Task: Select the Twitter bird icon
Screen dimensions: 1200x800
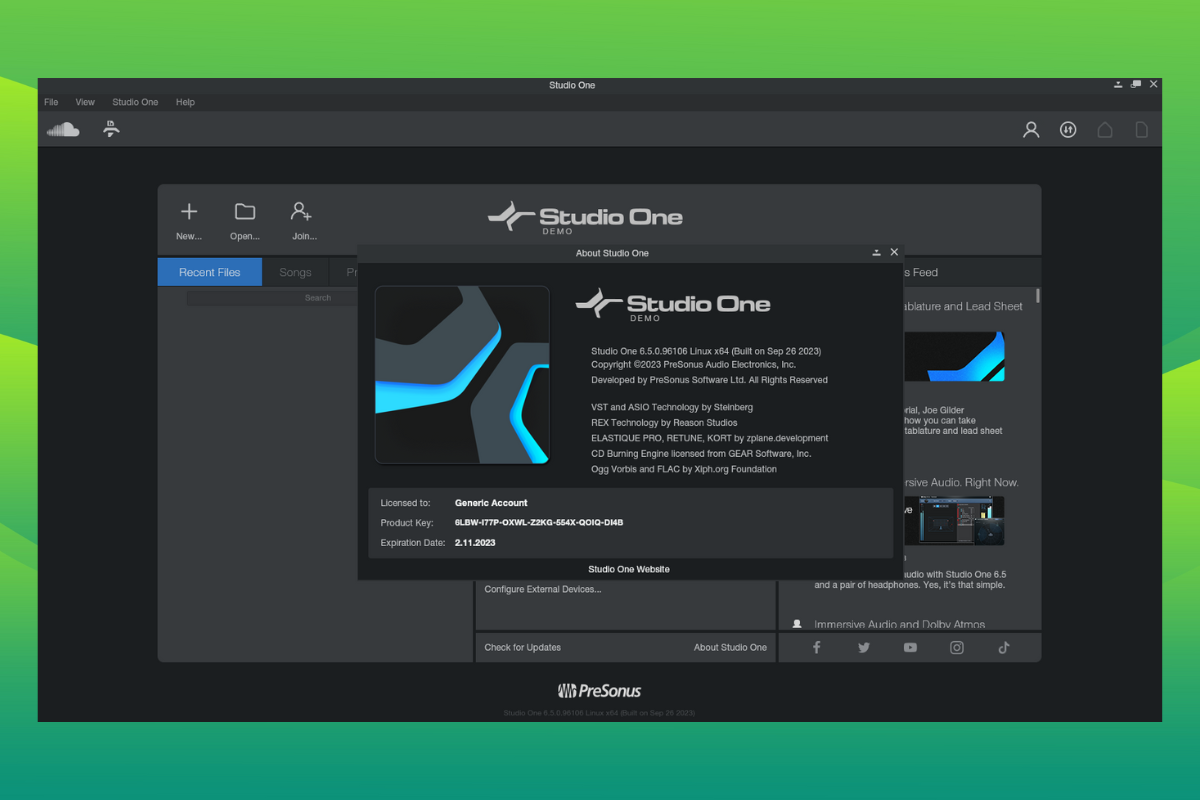Action: pyautogui.click(x=863, y=647)
